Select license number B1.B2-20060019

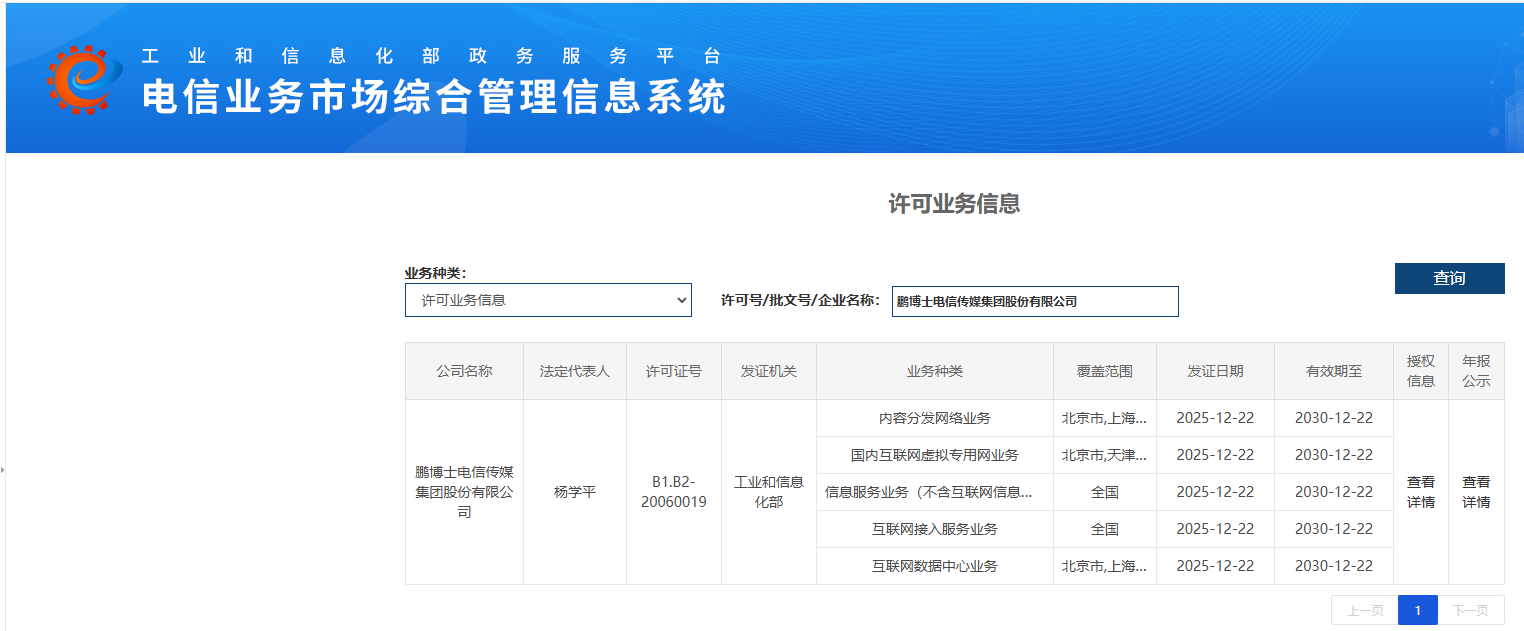pyautogui.click(x=673, y=492)
